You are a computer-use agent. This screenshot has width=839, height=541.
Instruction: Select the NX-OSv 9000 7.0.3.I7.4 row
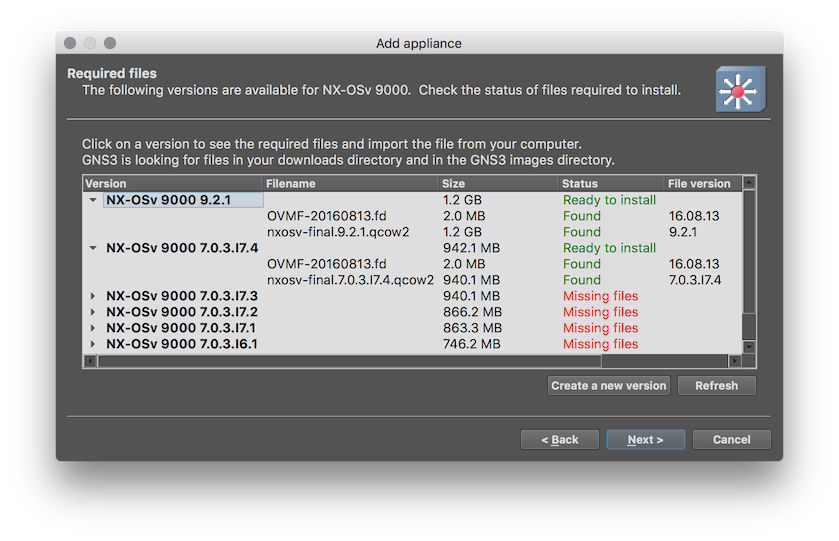[x=413, y=248]
